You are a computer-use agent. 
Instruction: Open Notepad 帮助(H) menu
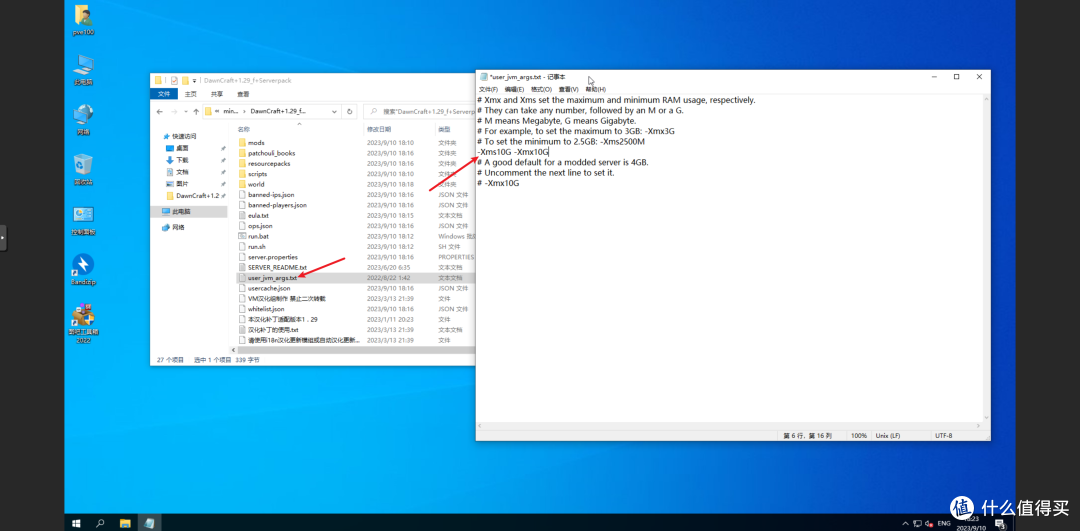coord(596,90)
